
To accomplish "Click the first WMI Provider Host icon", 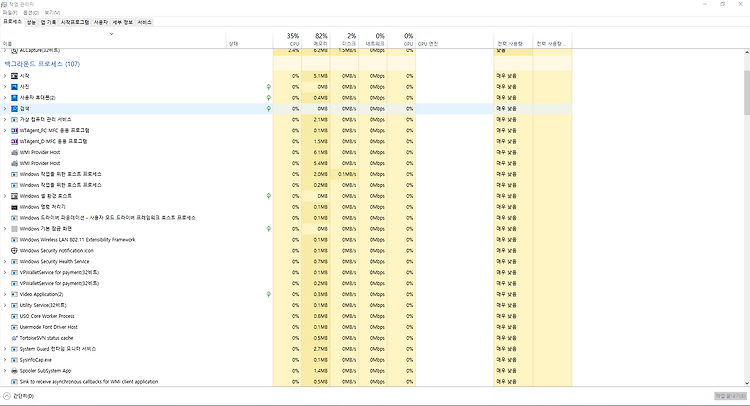I will pyautogui.click(x=14, y=153).
